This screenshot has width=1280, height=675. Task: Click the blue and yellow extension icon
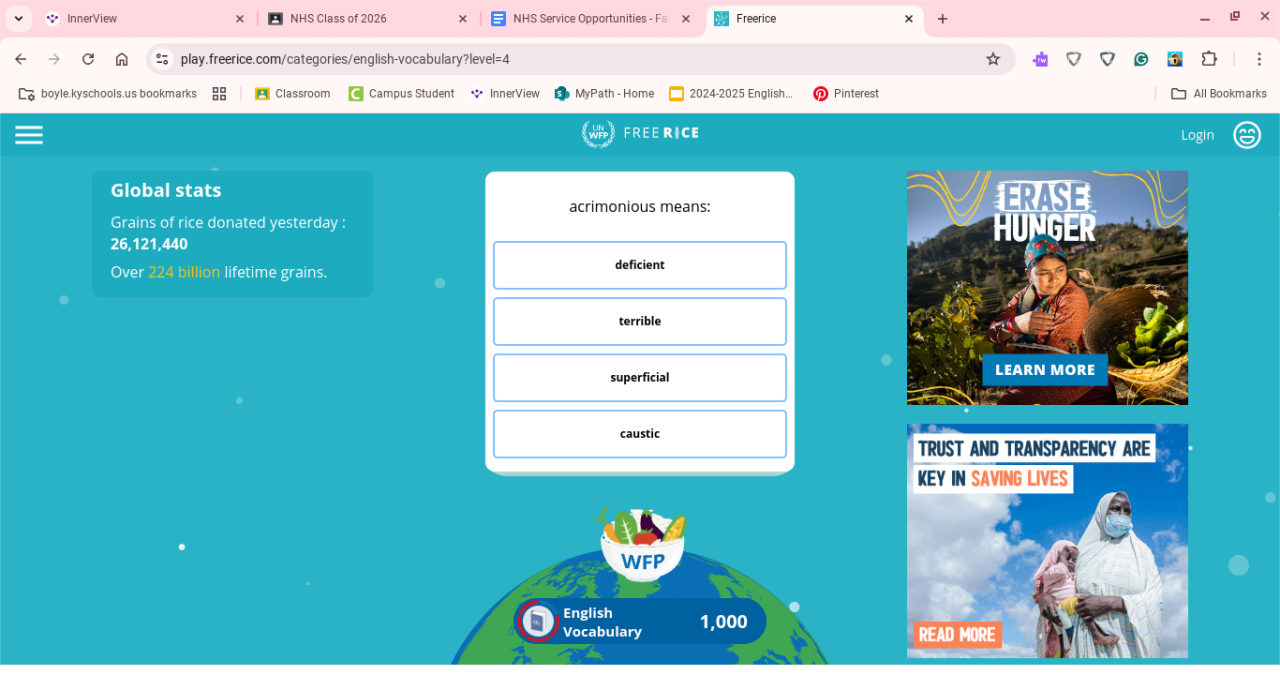(1175, 59)
